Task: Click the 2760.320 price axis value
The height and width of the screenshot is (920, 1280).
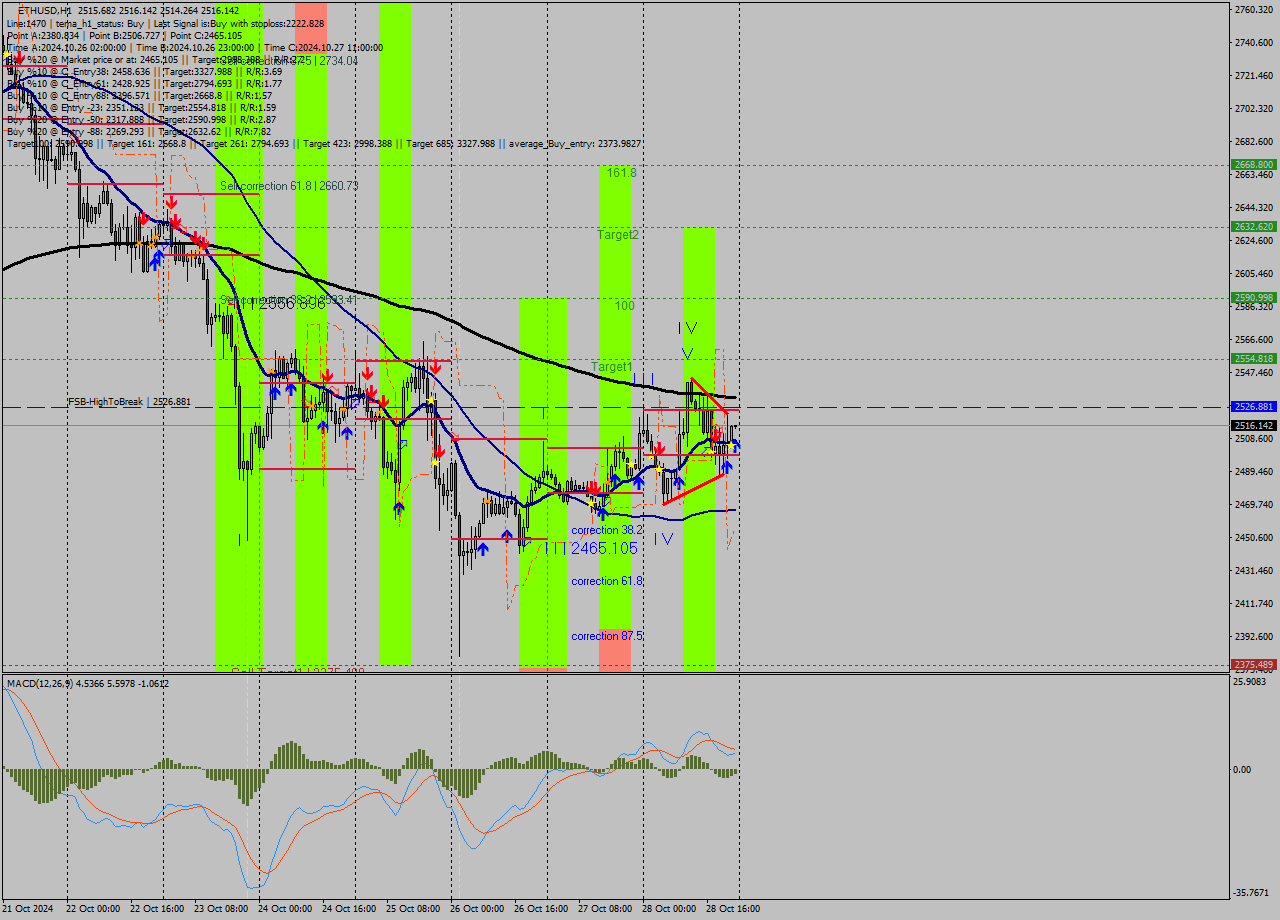Action: [x=1254, y=10]
